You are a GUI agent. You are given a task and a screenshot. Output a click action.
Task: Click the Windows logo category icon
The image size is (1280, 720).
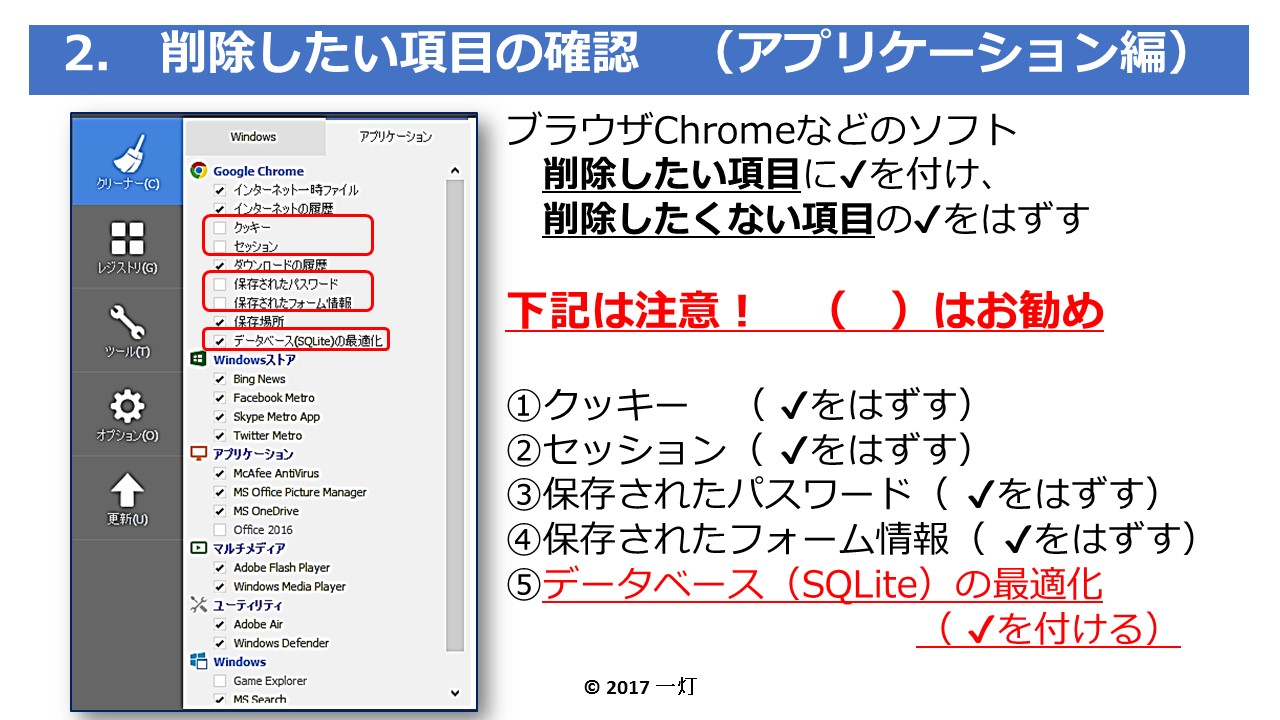[198, 662]
